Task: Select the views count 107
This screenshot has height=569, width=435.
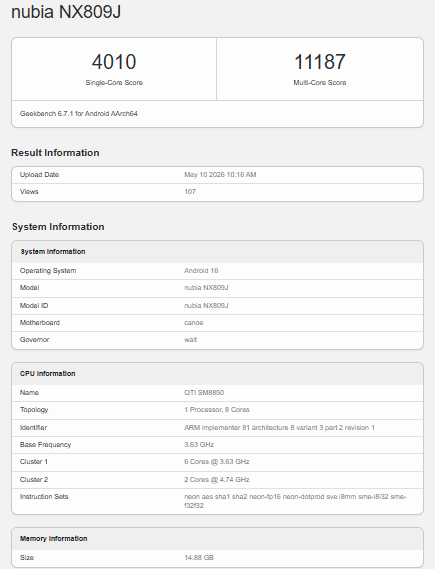Action: [x=190, y=192]
